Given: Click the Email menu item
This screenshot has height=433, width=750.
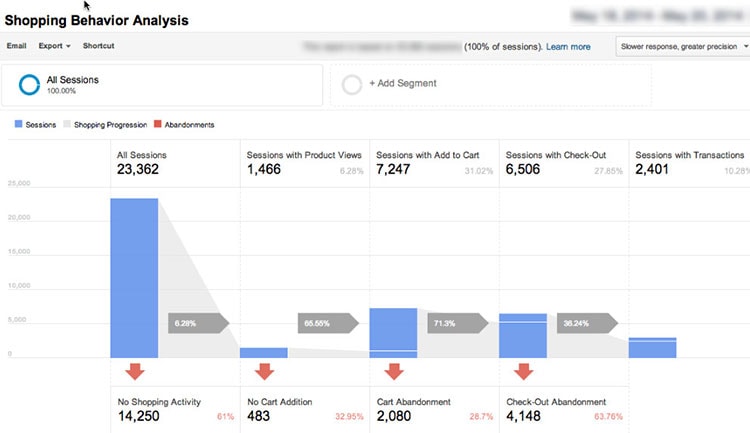Looking at the screenshot, I should click(x=16, y=46).
